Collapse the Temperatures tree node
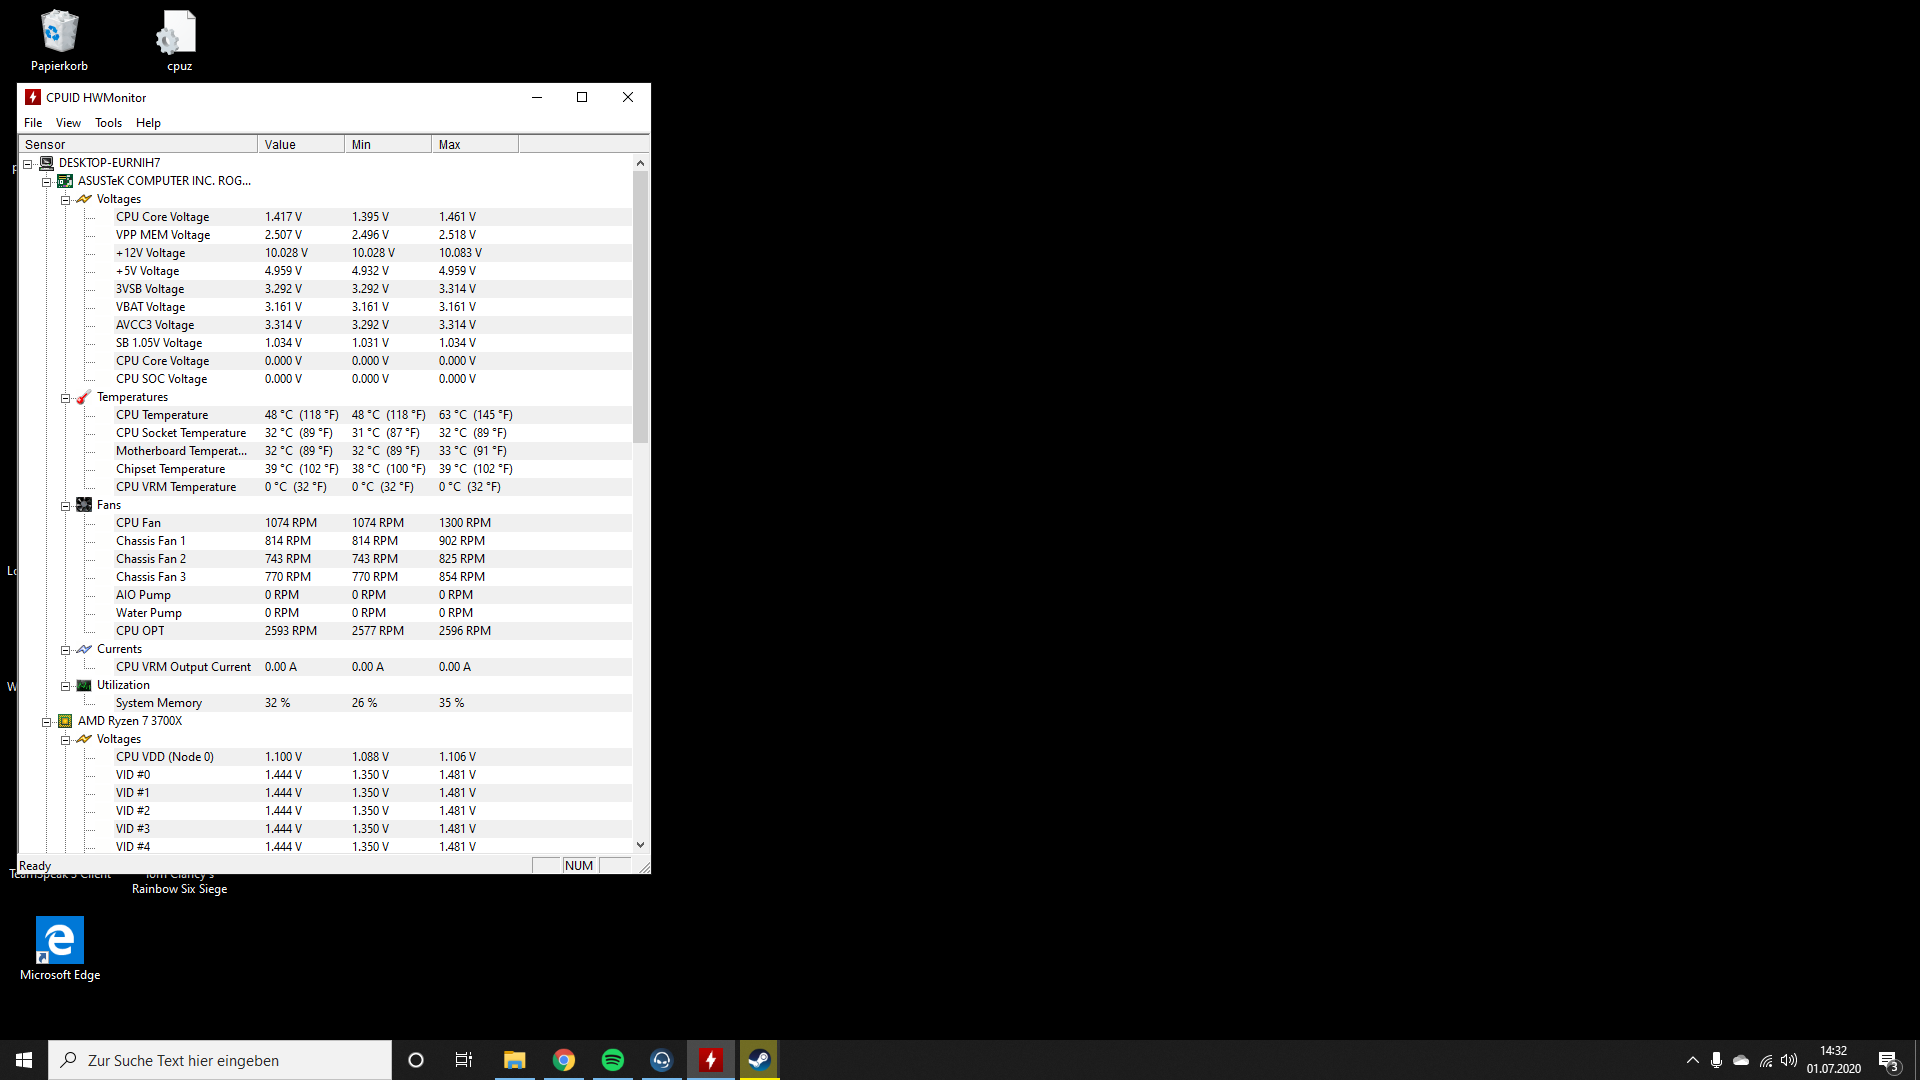Image resolution: width=1920 pixels, height=1080 pixels. pyautogui.click(x=66, y=398)
